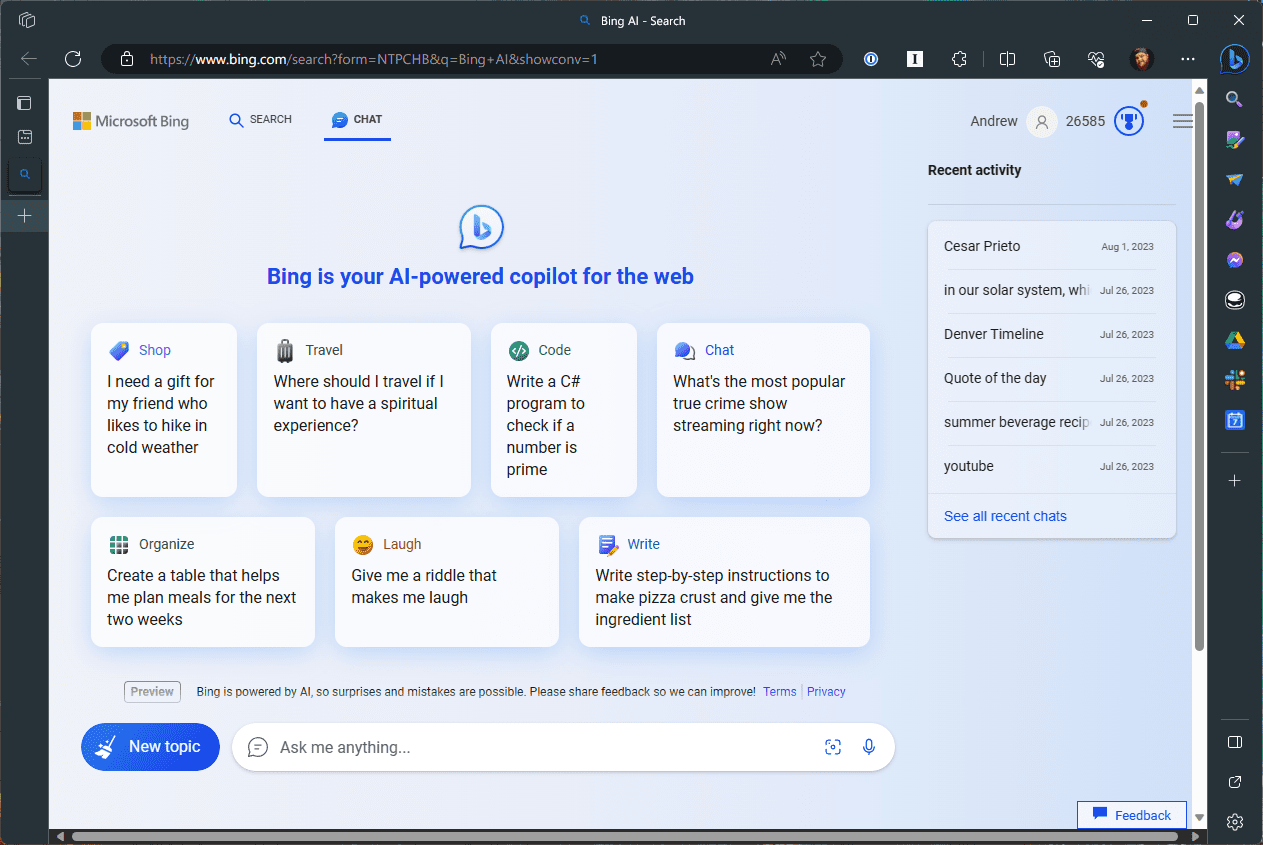Open the calendar sidebar app
Screen dimensions: 1263x845
click(x=1235, y=420)
